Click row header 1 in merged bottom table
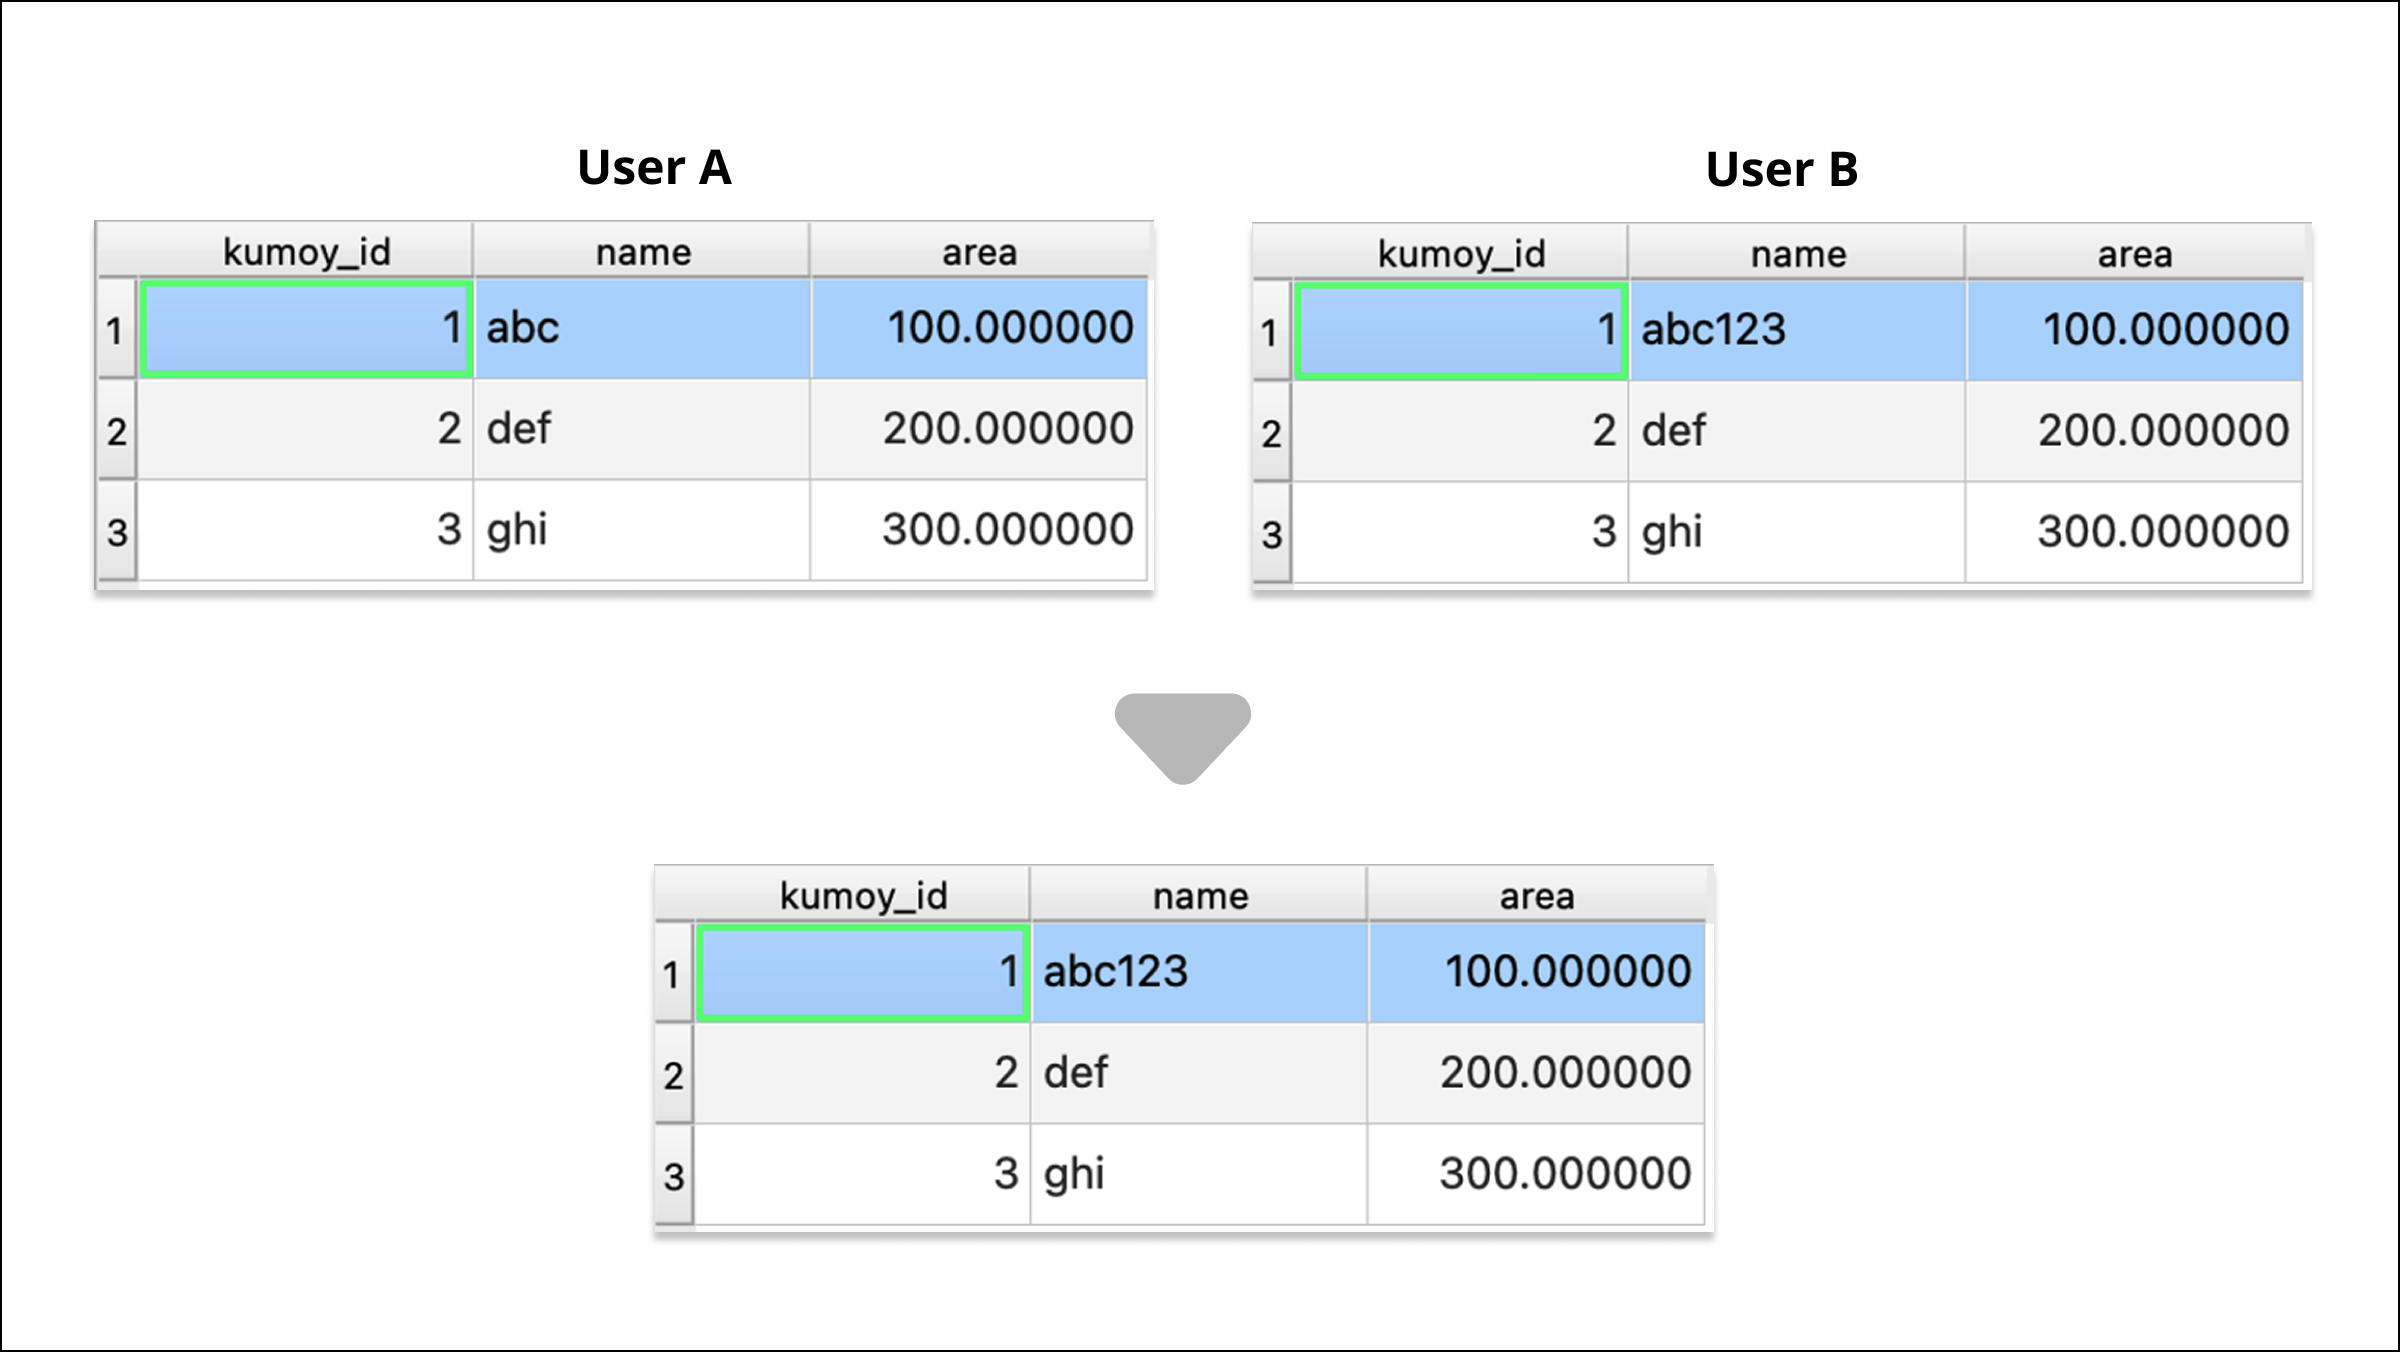2400x1352 pixels. point(672,974)
